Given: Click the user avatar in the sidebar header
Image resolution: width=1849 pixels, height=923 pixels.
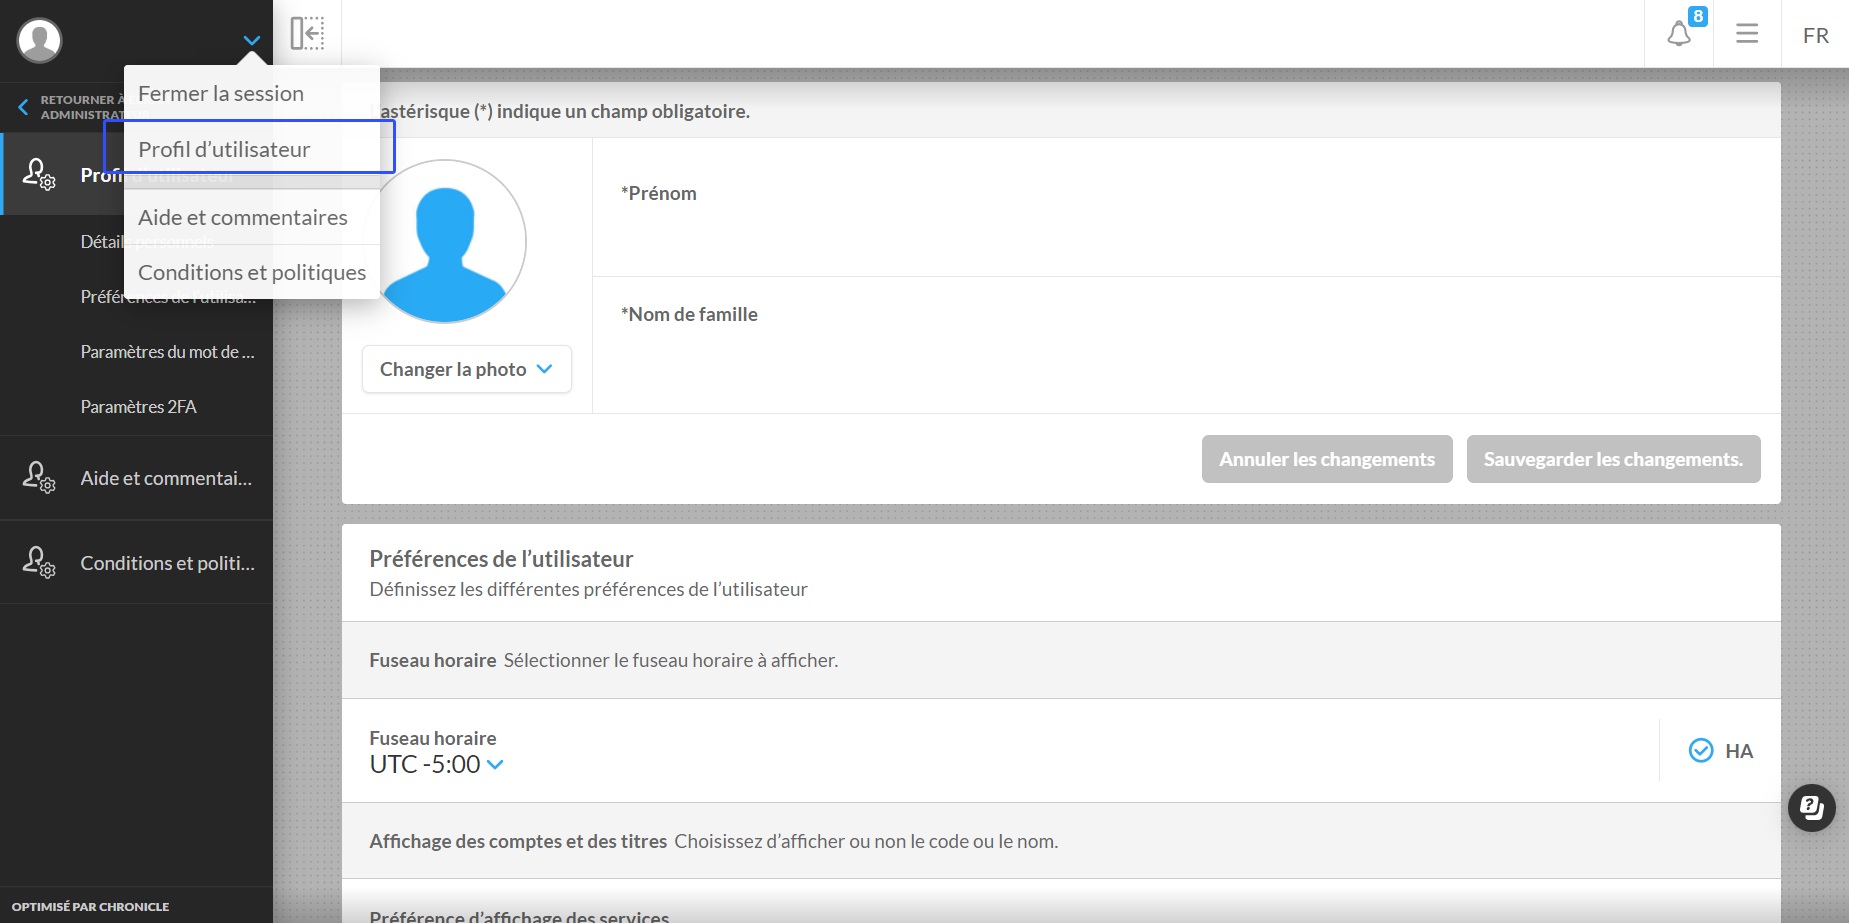Looking at the screenshot, I should pos(40,40).
